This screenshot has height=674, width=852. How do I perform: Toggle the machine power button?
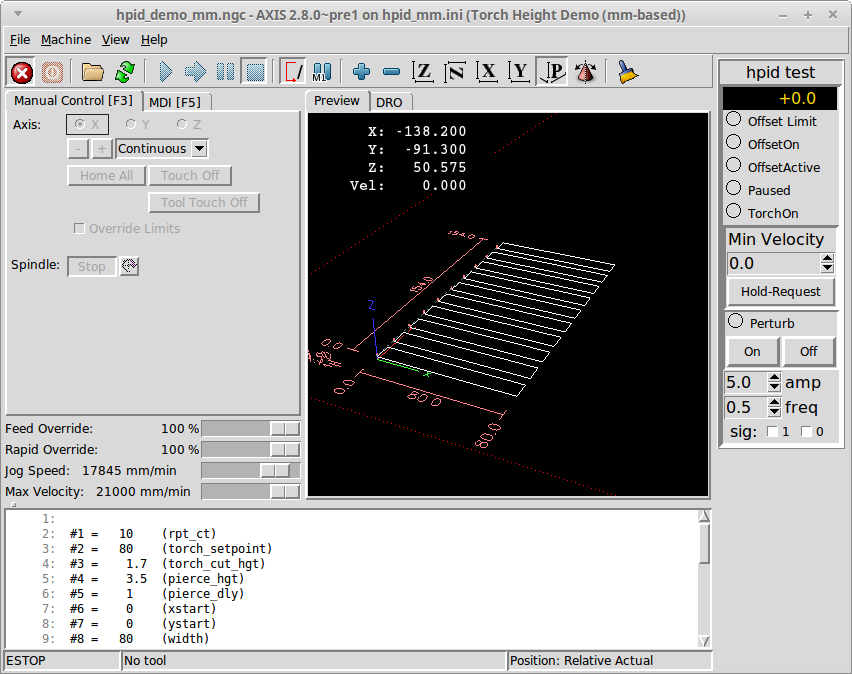52,72
